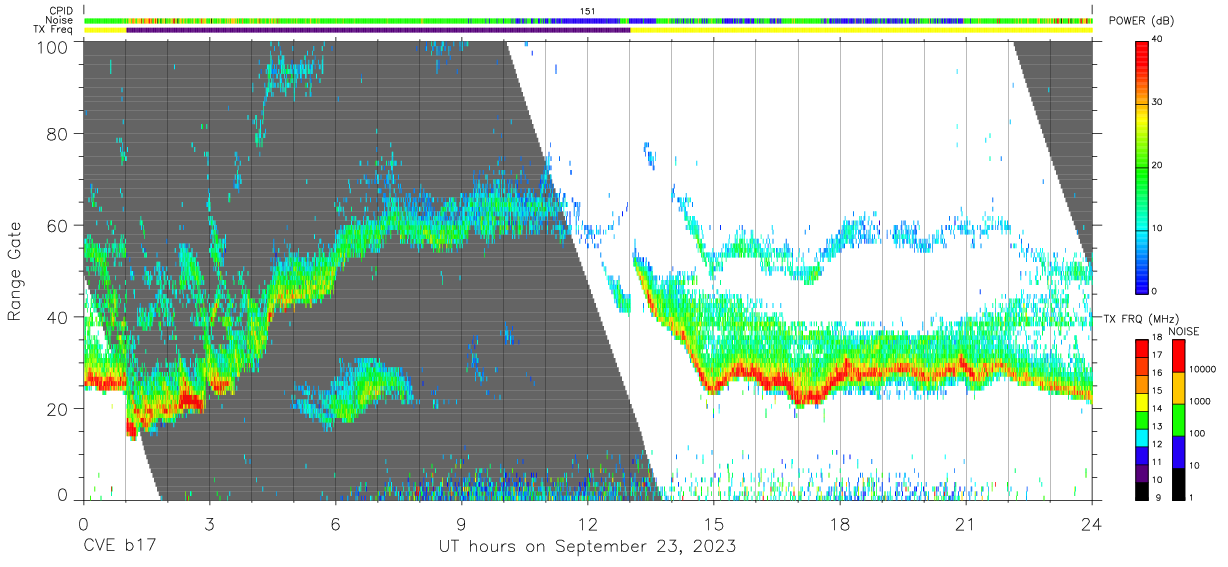This screenshot has width=1228, height=567.
Task: Click the yellow TX Freq segment after 13 UT
Action: (x=861, y=30)
